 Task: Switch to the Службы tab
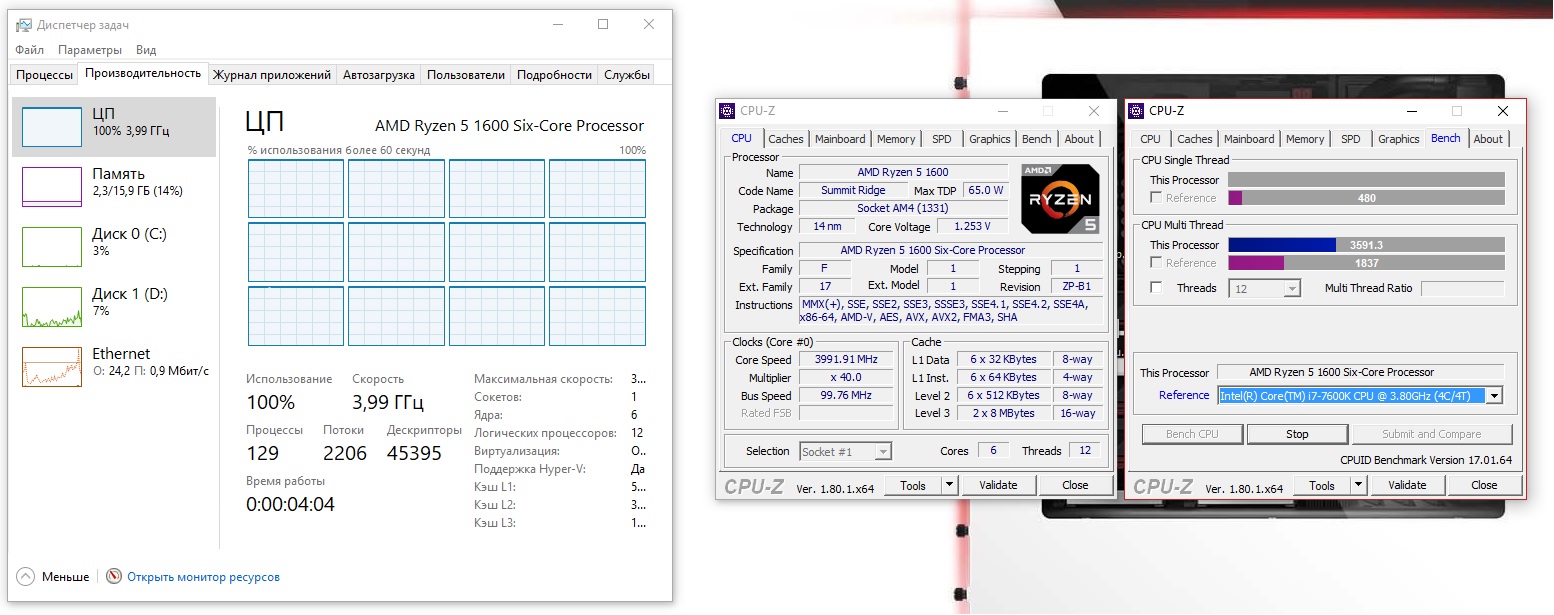click(x=627, y=75)
